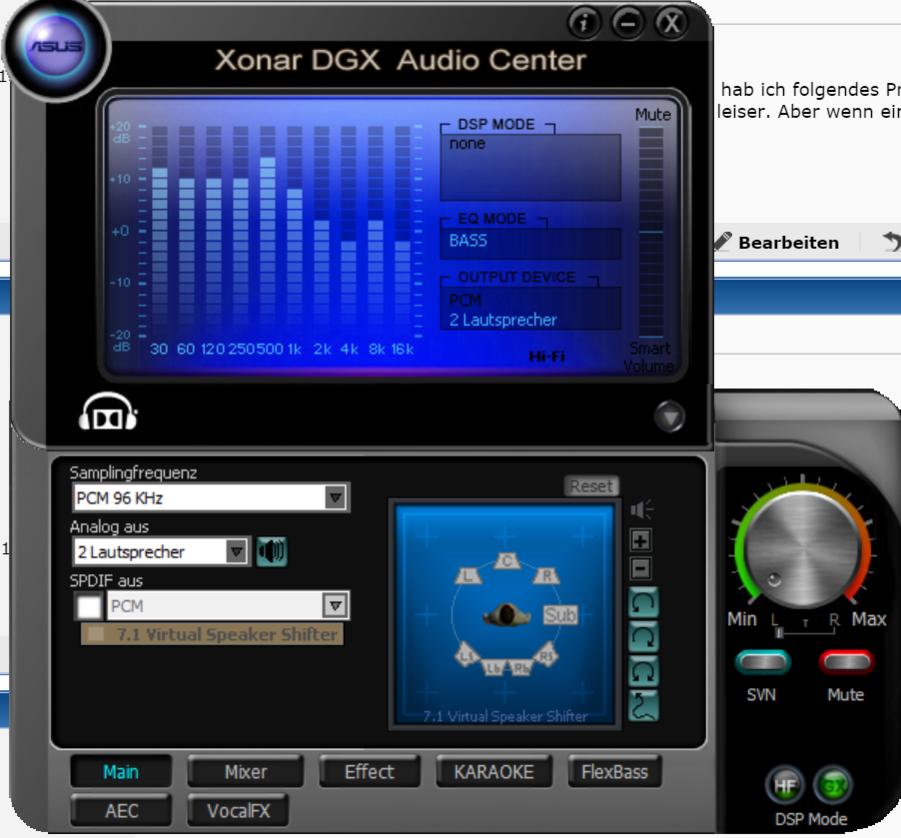The image size is (901, 838).
Task: Click the Hi-Fi label
Action: coord(547,356)
